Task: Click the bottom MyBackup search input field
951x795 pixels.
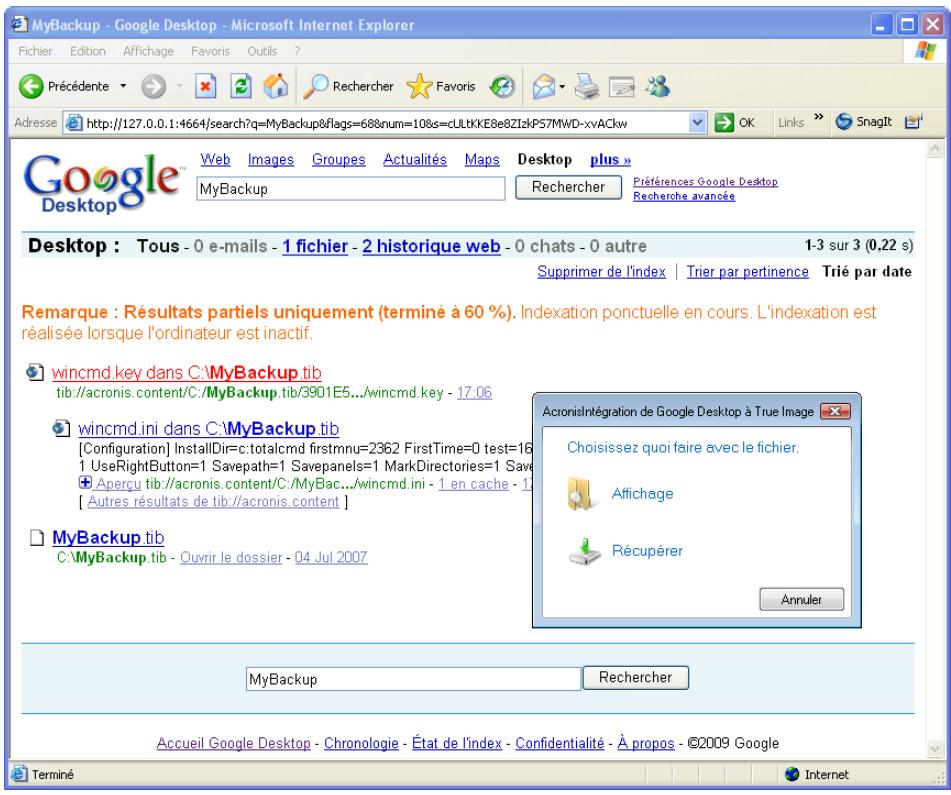Action: pos(414,679)
